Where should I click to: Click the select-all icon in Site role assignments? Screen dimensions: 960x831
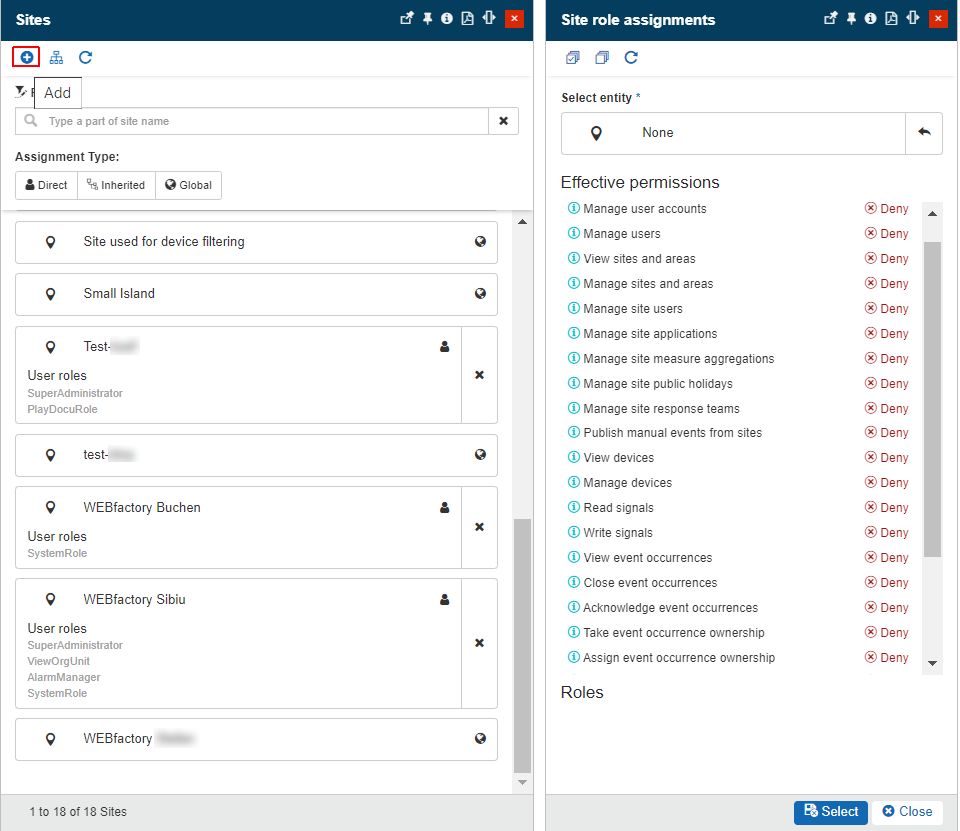(572, 57)
